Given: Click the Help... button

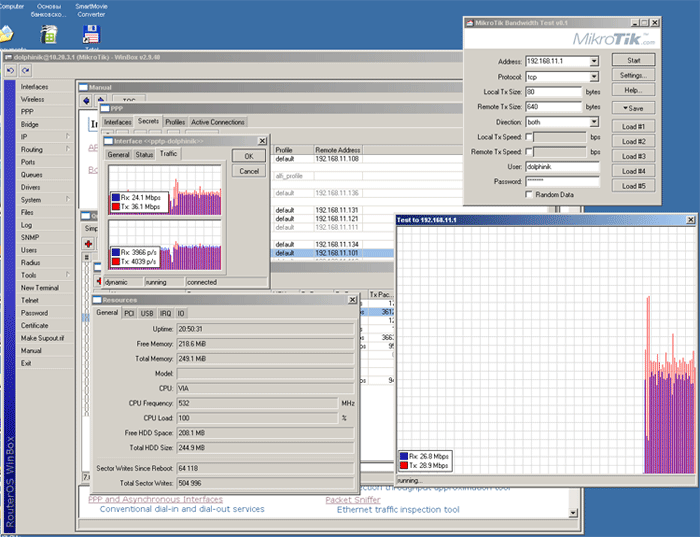Looking at the screenshot, I should (x=633, y=90).
